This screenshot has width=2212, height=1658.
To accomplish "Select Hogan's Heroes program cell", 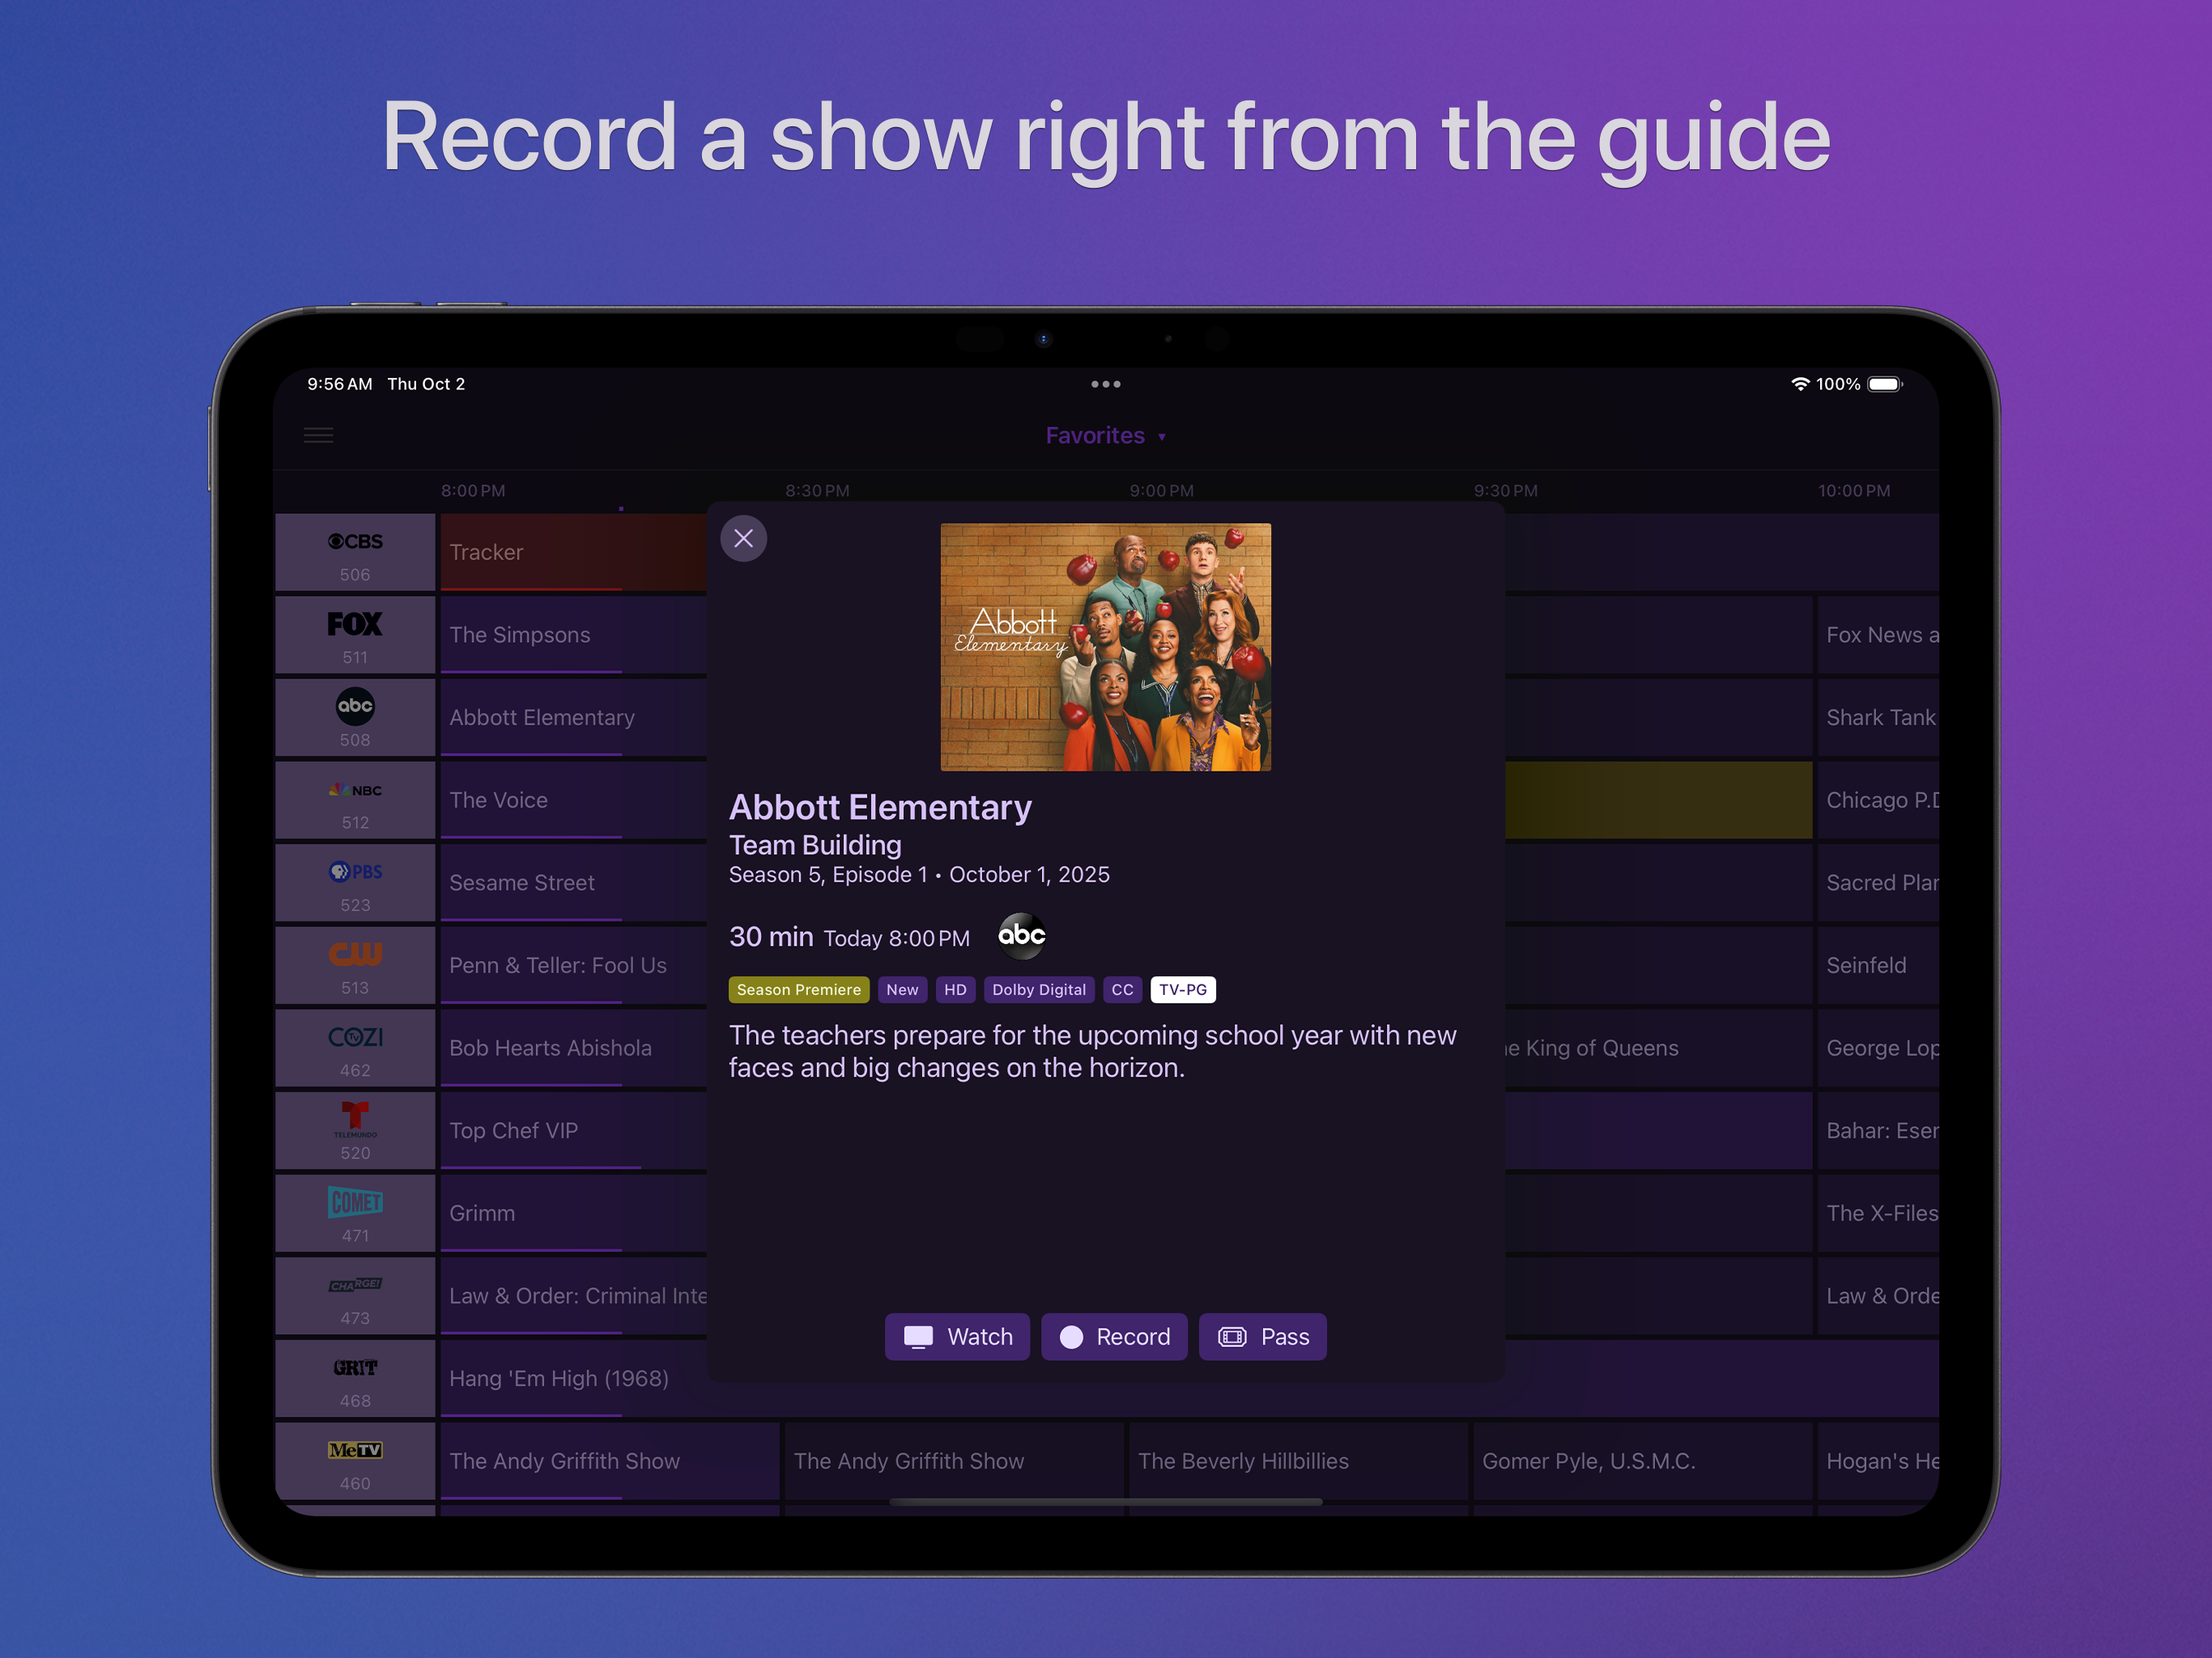I will pos(1878,1462).
